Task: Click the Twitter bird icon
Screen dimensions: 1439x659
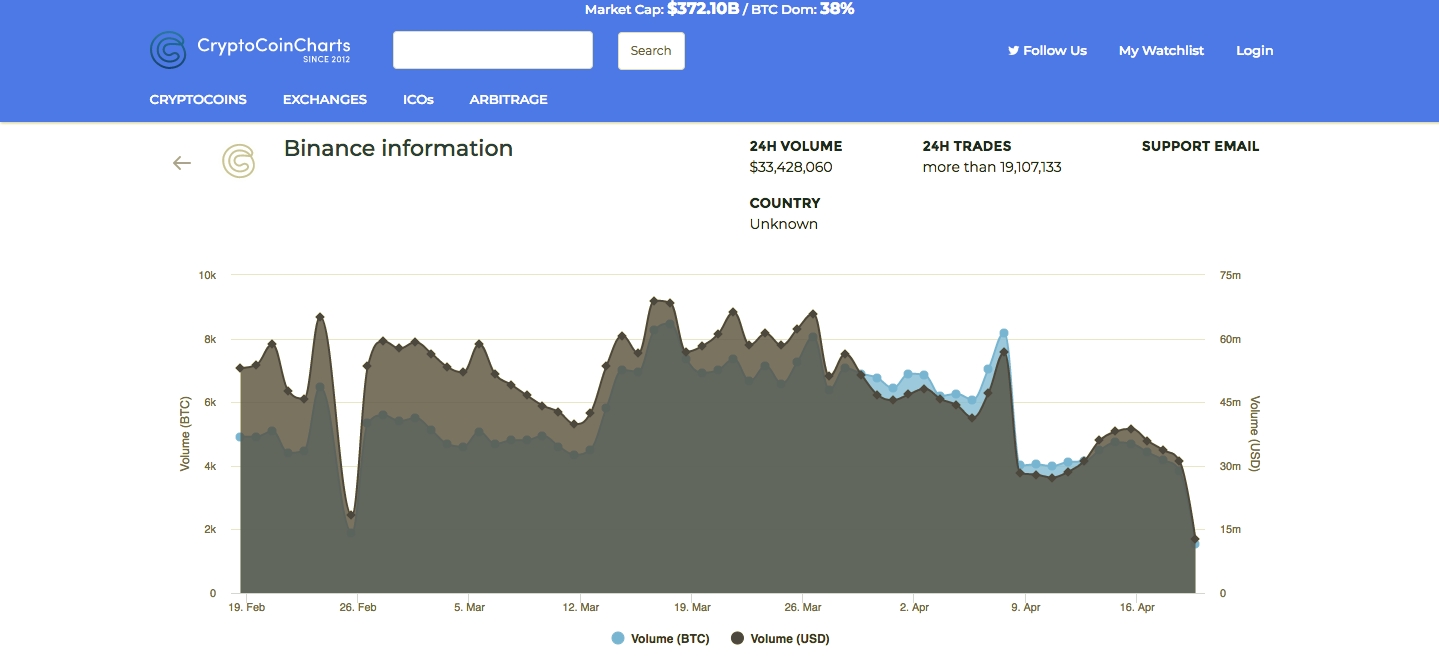Action: pyautogui.click(x=1013, y=50)
